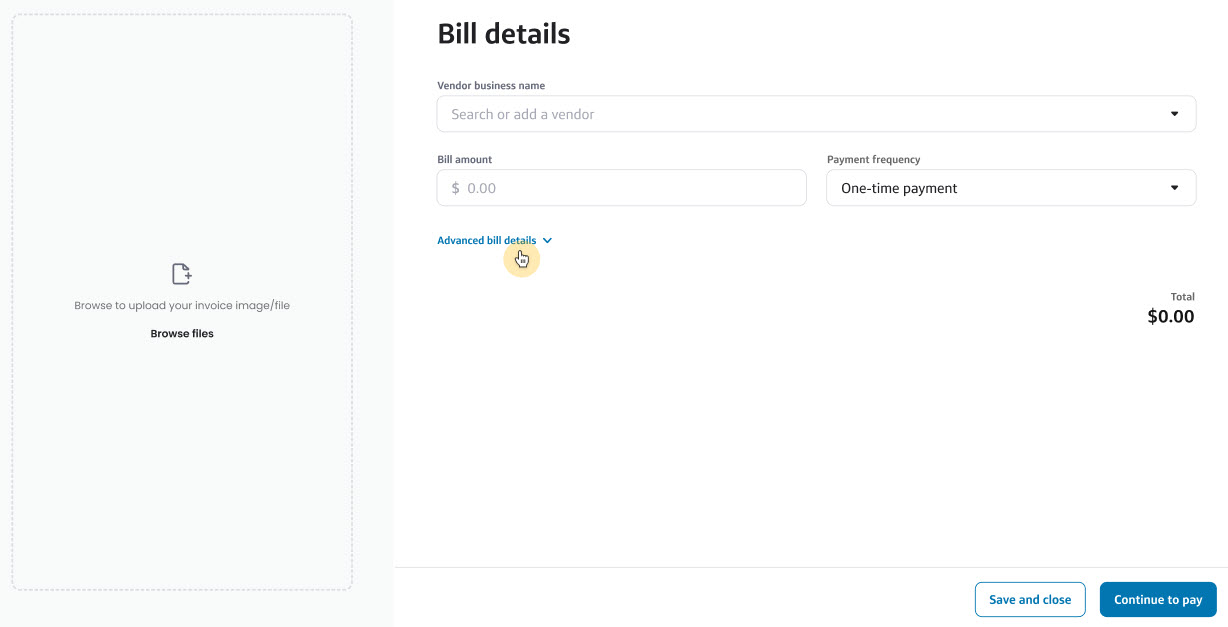
Task: Click the cursor highlight near Advanced bill details
Action: pos(521,258)
